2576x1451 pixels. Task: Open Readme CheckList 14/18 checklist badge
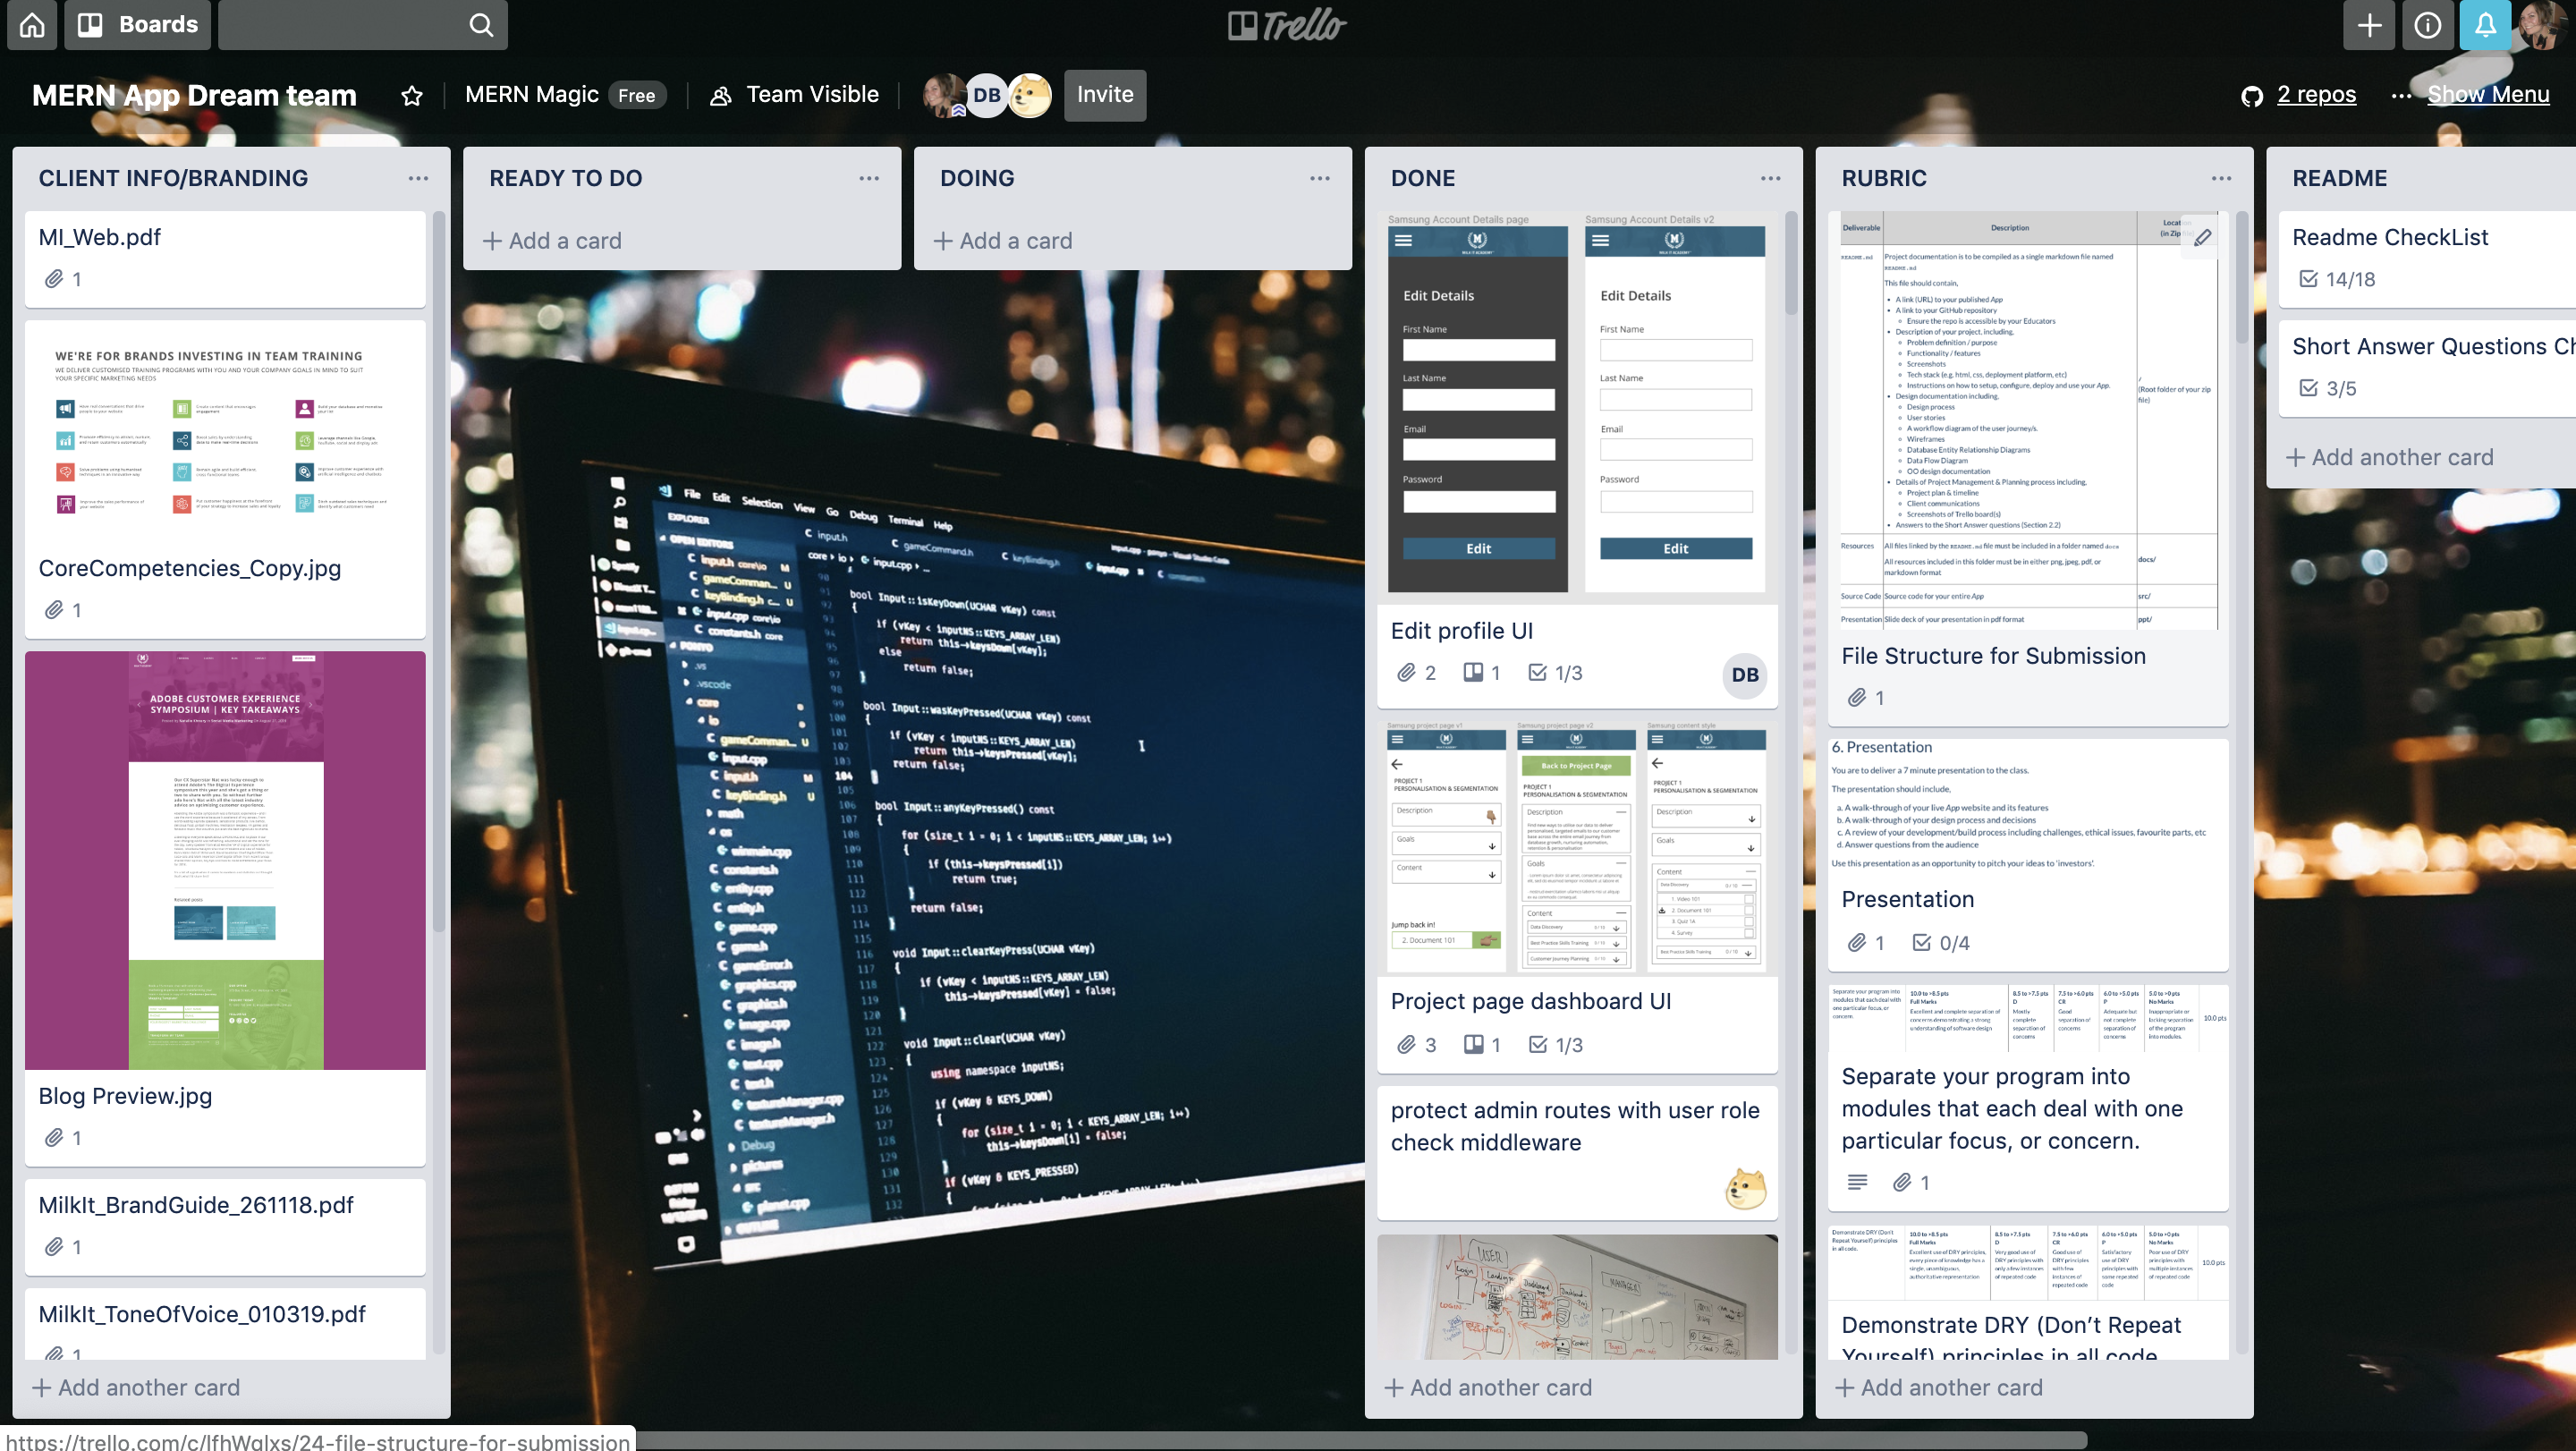pyautogui.click(x=2336, y=279)
